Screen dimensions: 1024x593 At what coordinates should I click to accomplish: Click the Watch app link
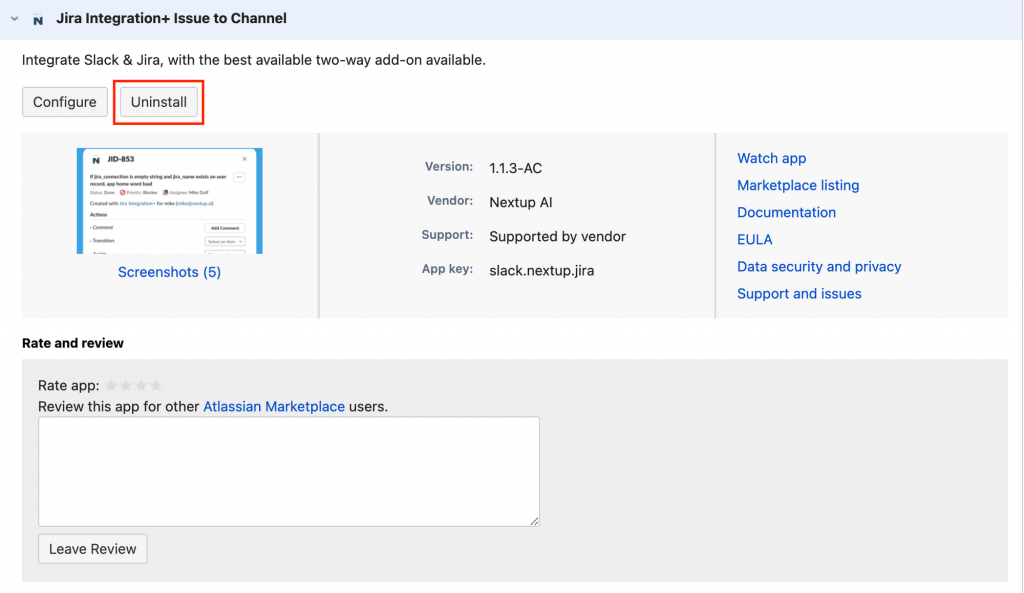[x=771, y=158]
